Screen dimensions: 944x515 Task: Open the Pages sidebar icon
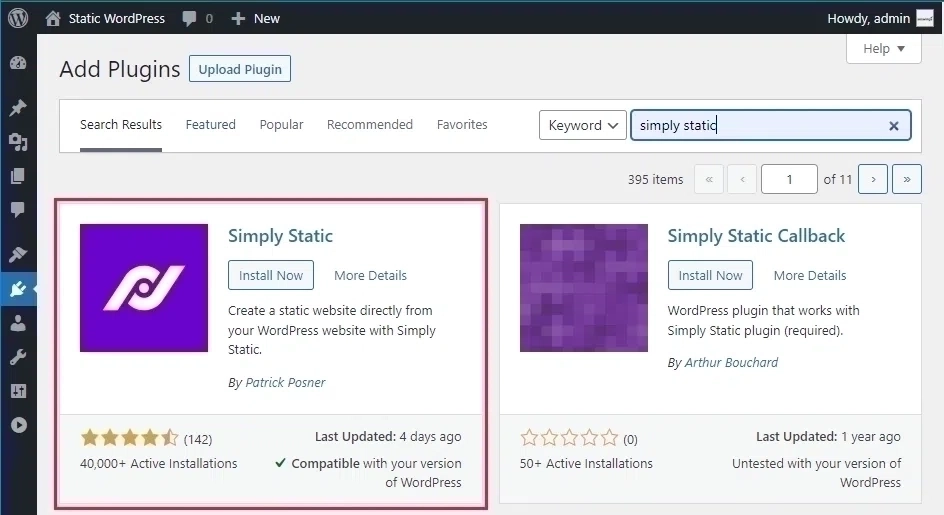(x=18, y=176)
